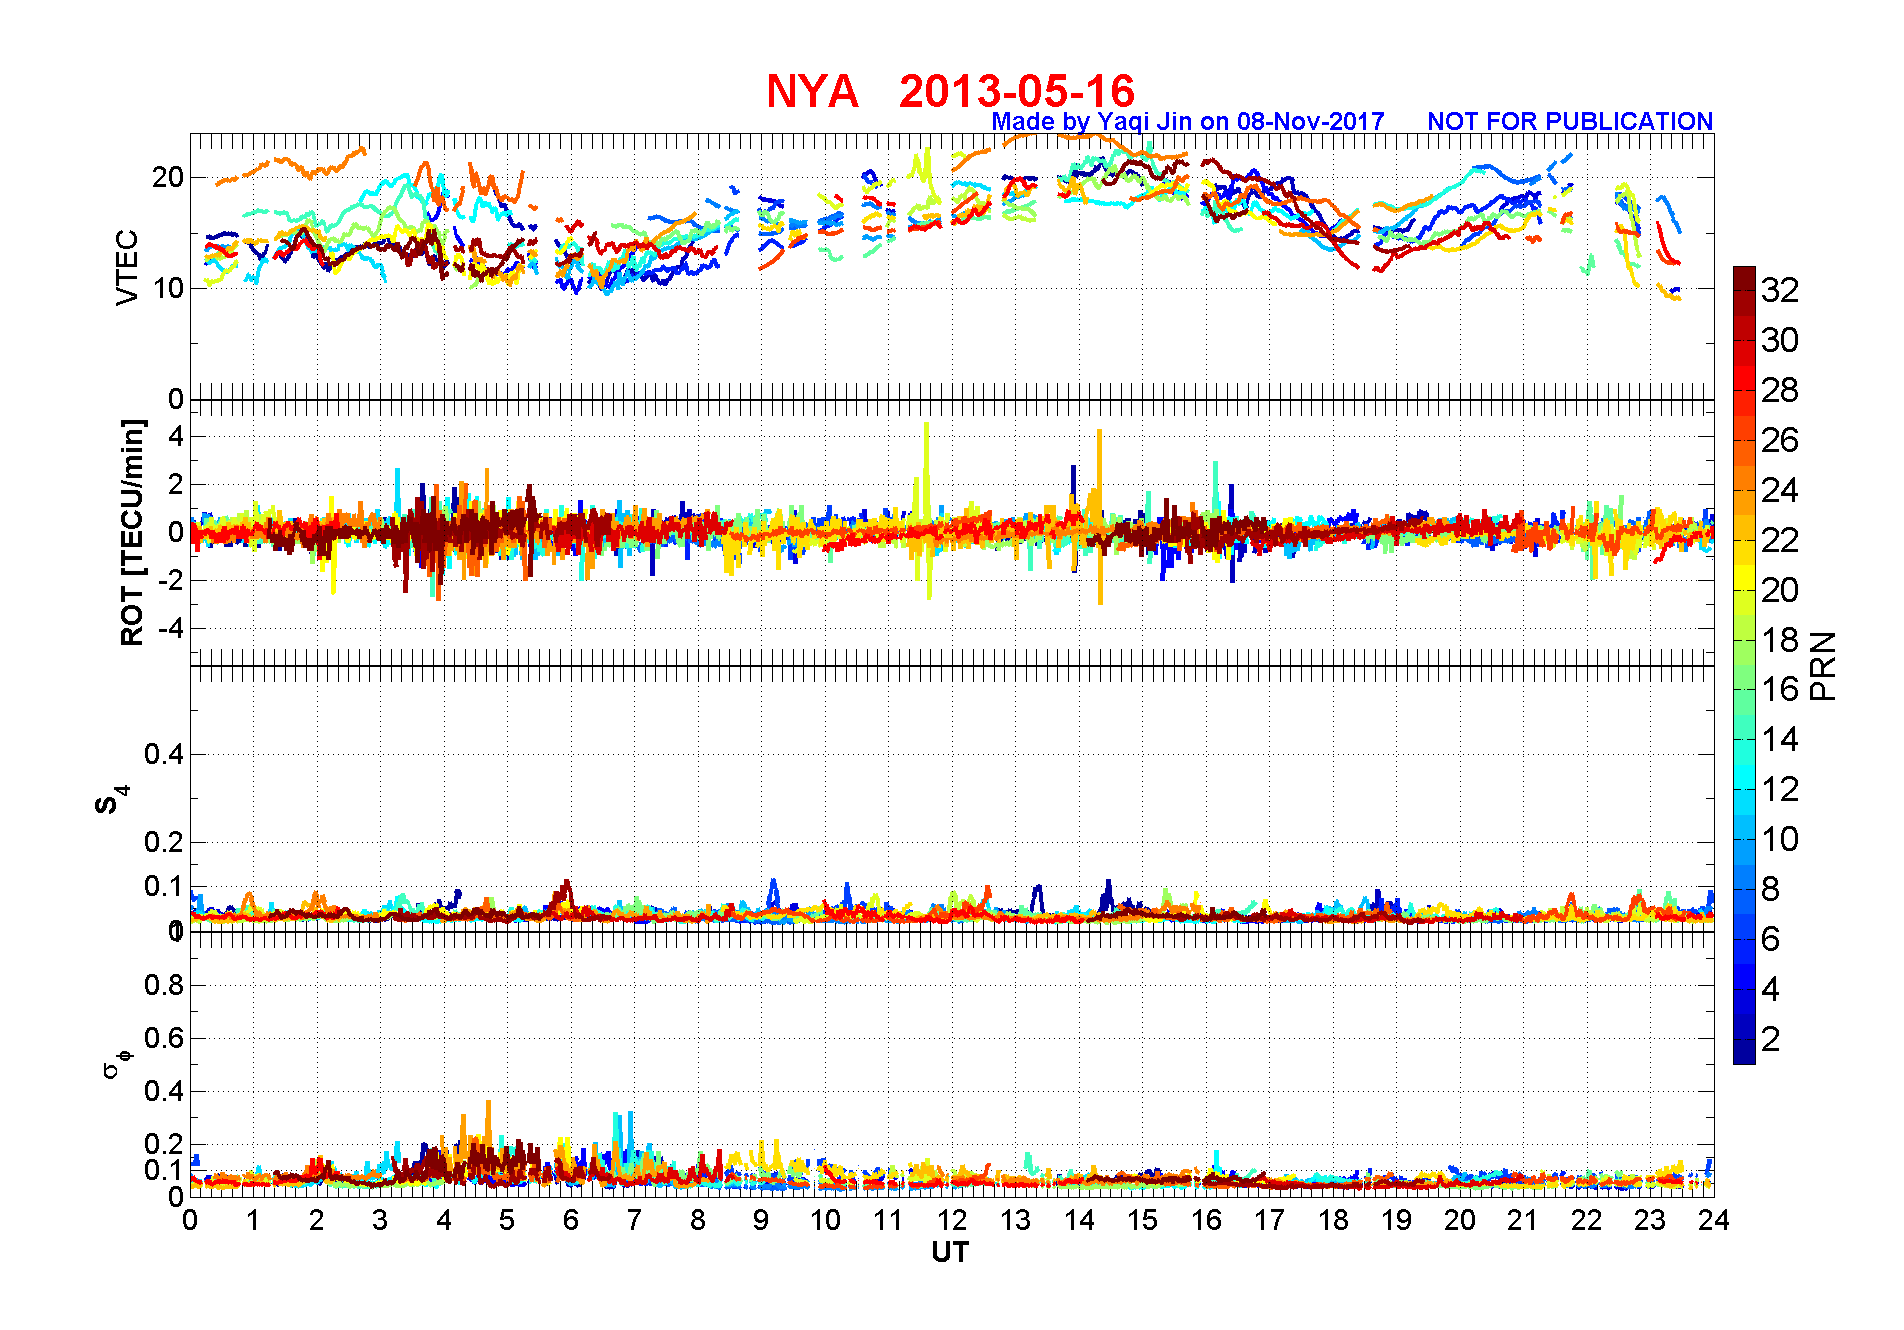Screen dimensions: 1904x1330
Task: Click S4 axis tick label 0.2
Action: pos(164,842)
